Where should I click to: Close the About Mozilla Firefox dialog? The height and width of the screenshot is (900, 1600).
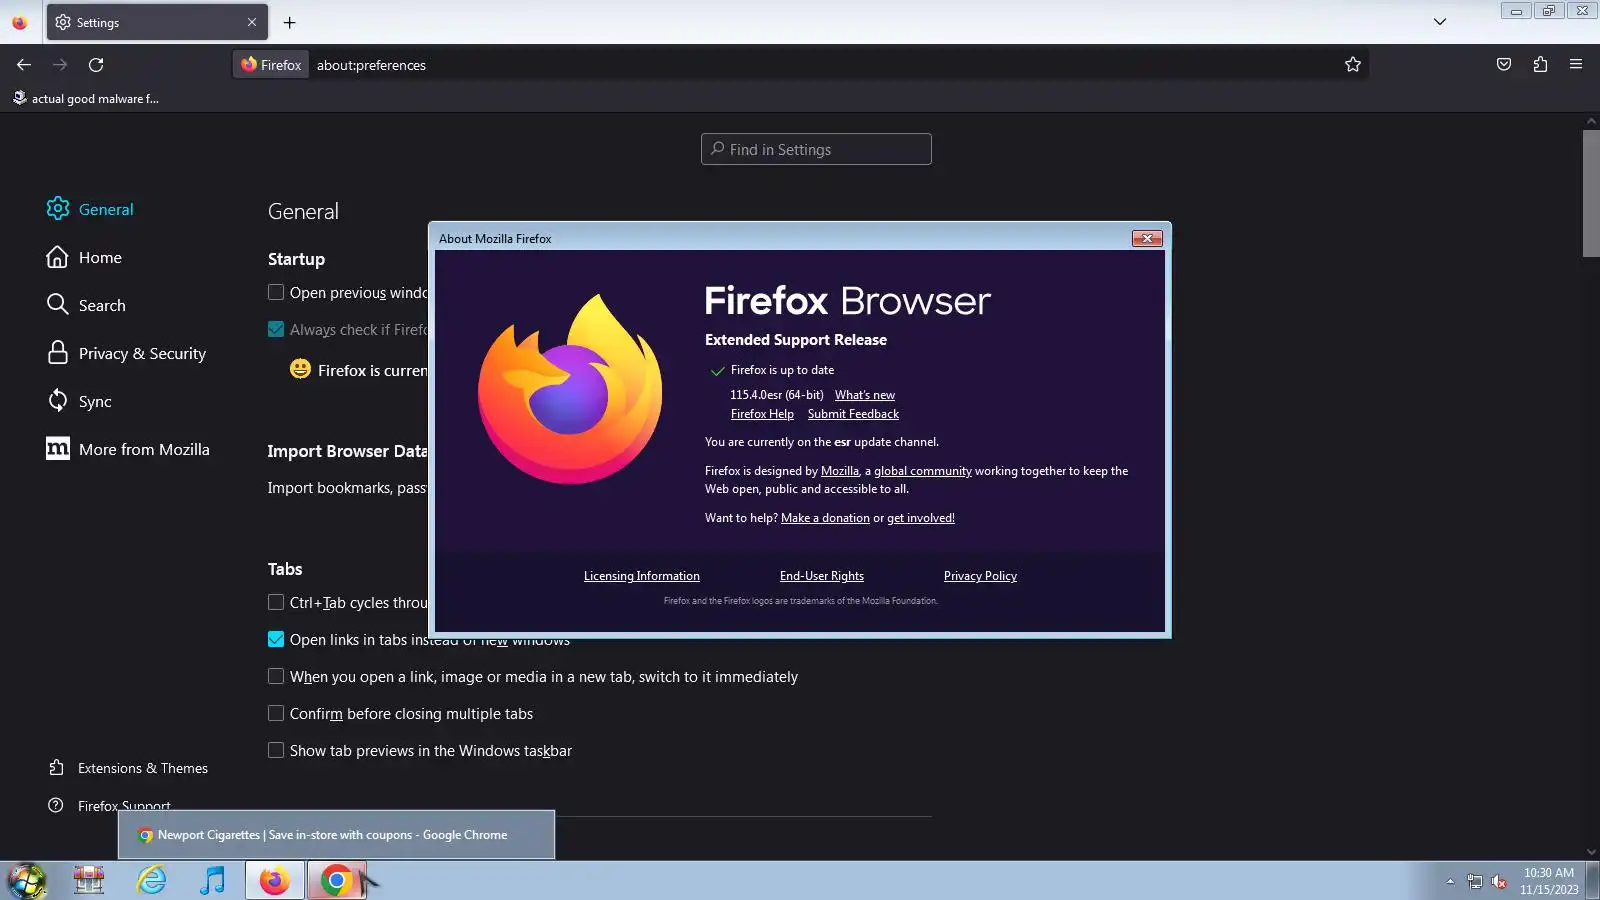(1147, 238)
